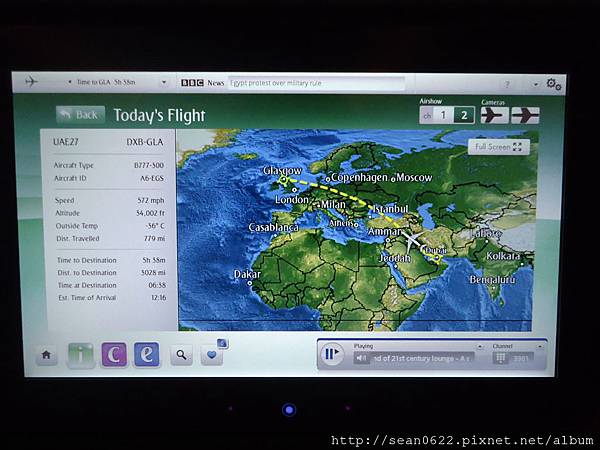
Task: Select Time at Destination 06:38 value
Action: point(157,285)
